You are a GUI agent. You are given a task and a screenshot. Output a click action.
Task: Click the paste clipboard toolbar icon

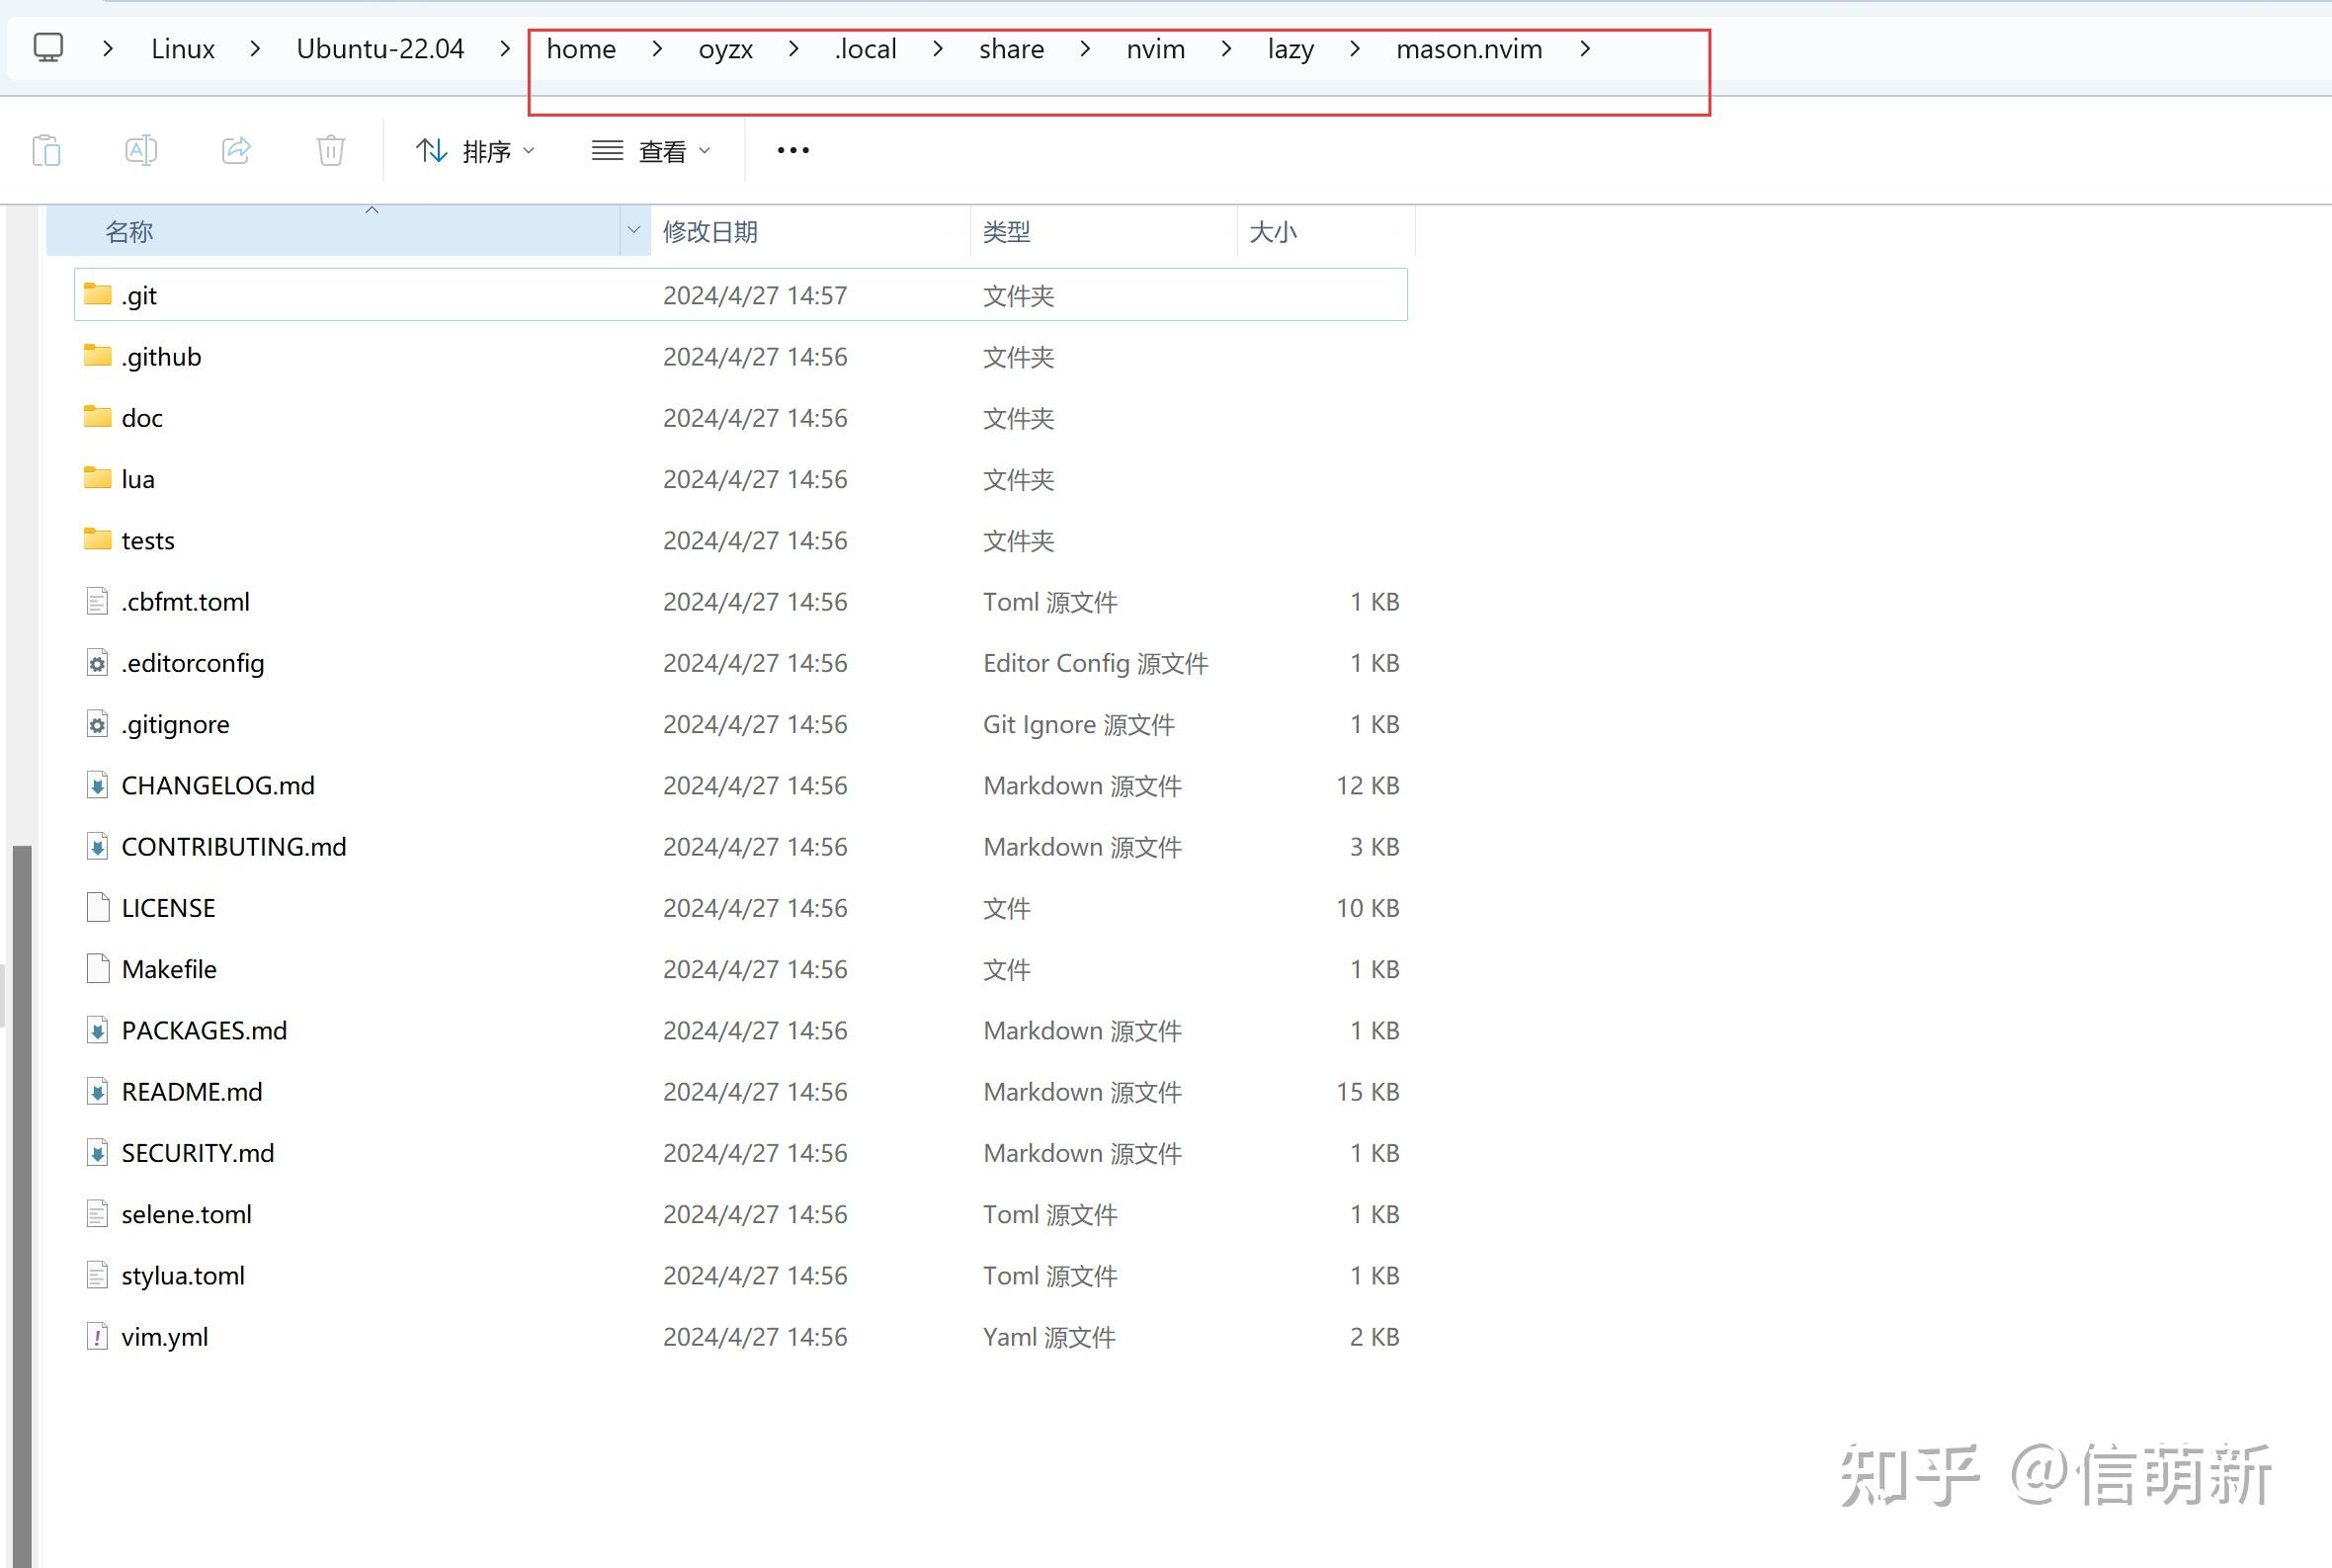(x=46, y=151)
